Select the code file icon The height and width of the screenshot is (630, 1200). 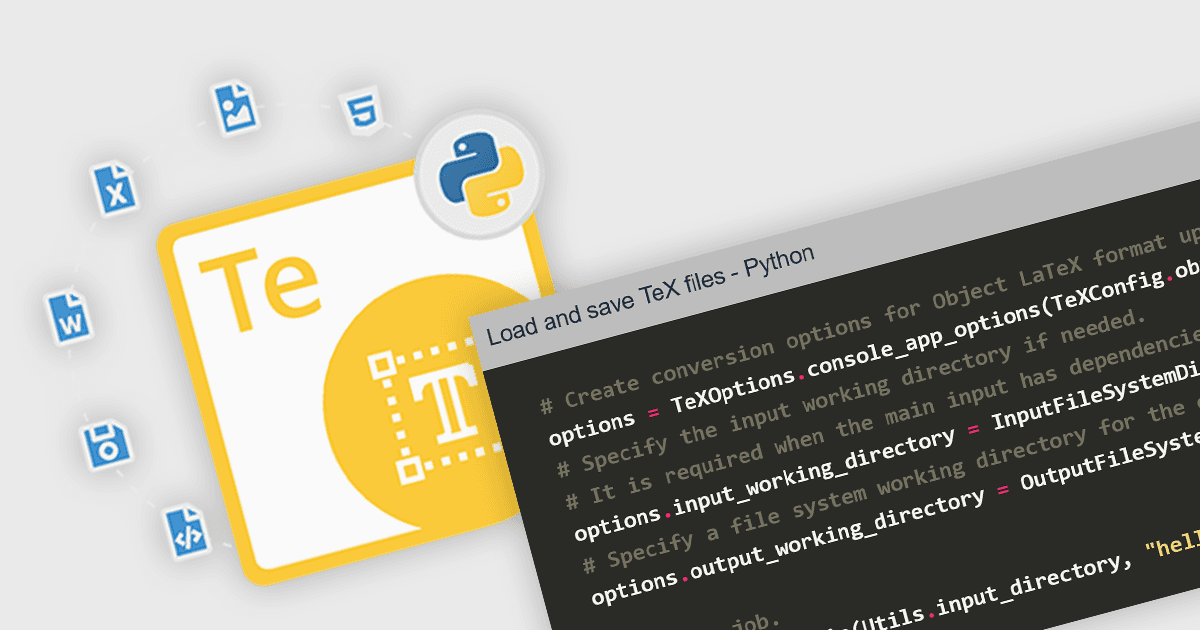pos(187,531)
